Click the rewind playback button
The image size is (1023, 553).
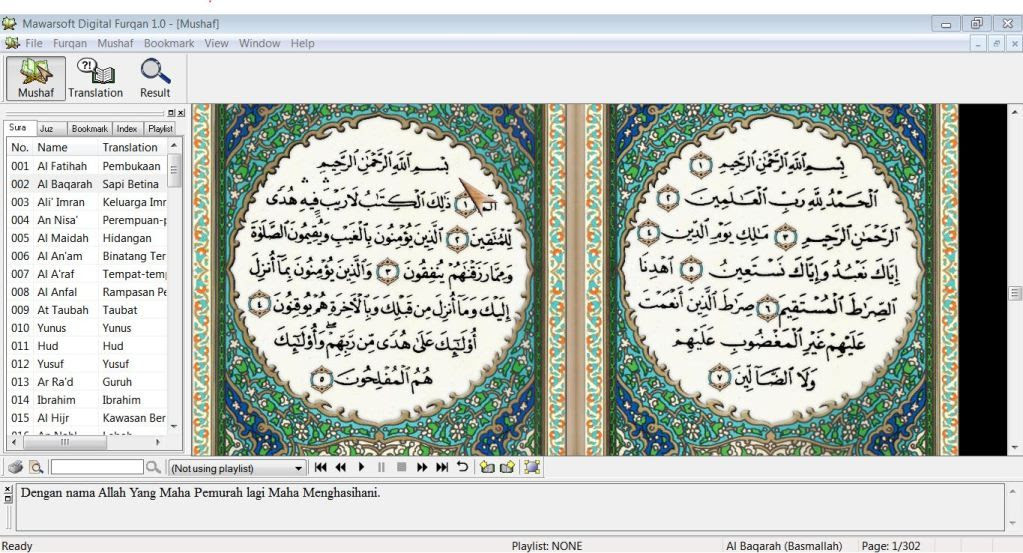click(x=341, y=467)
